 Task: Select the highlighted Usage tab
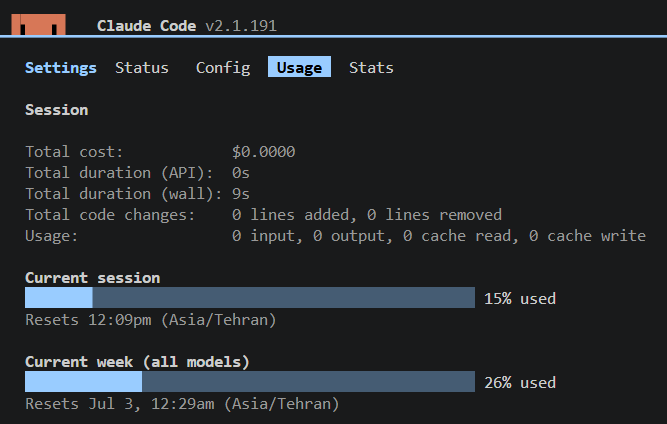(299, 67)
